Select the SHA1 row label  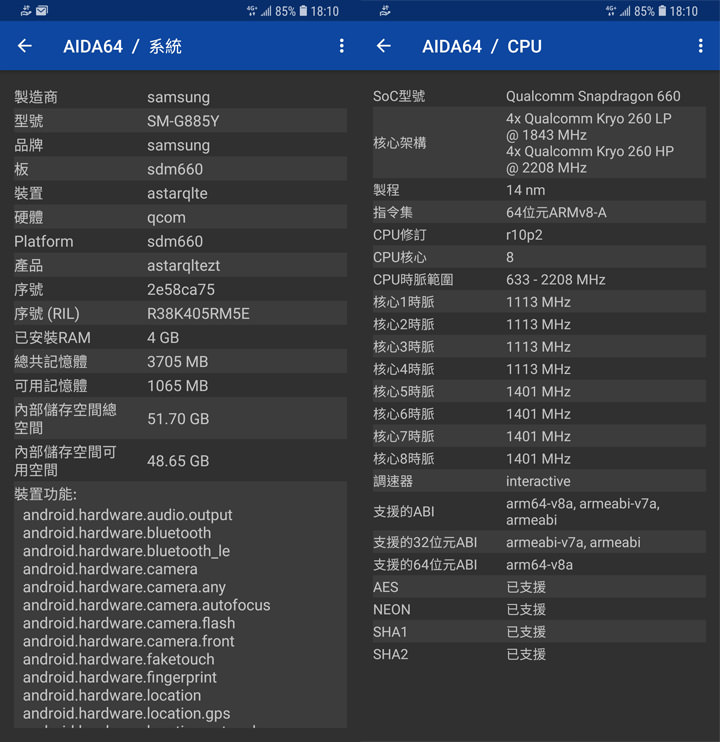(x=390, y=632)
